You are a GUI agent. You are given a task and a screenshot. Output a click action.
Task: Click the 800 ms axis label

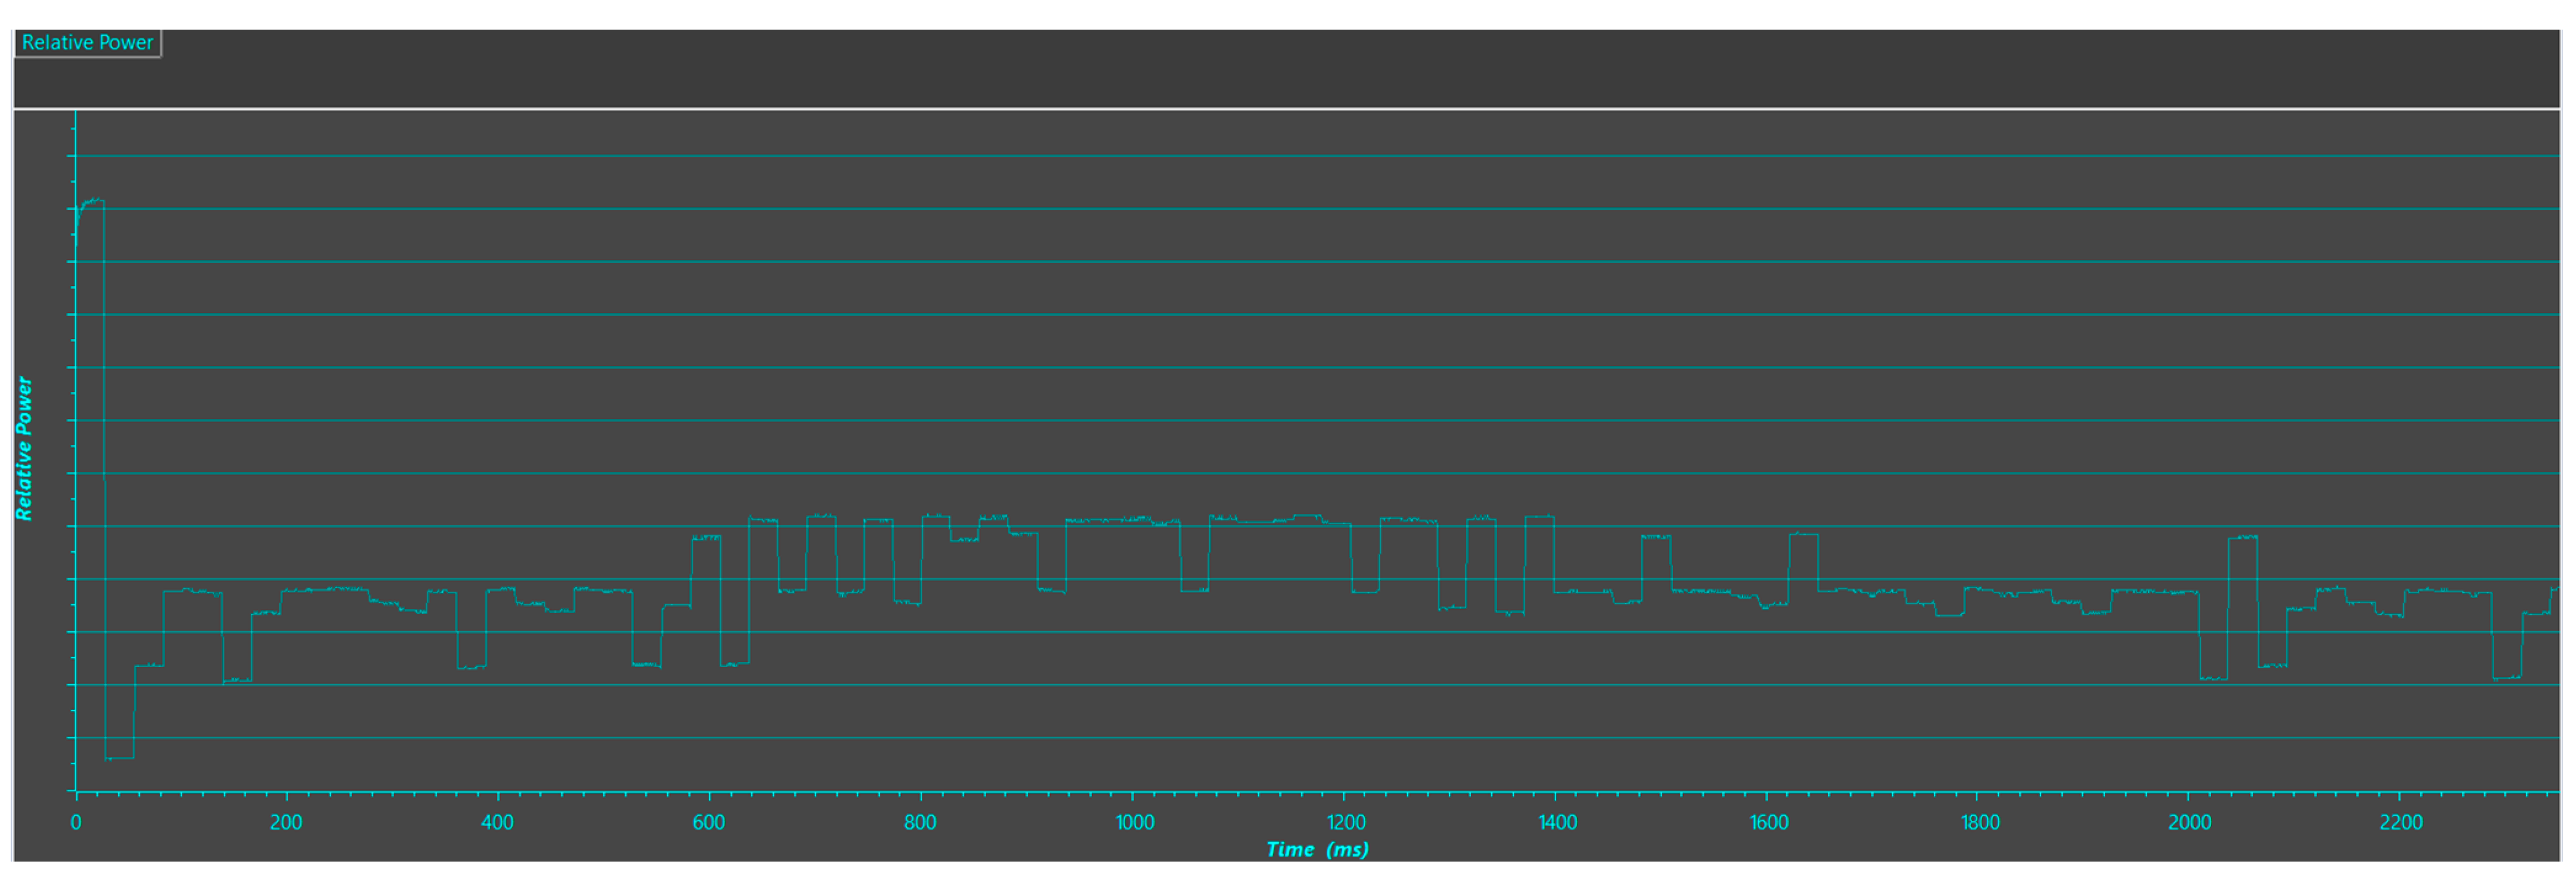[920, 823]
